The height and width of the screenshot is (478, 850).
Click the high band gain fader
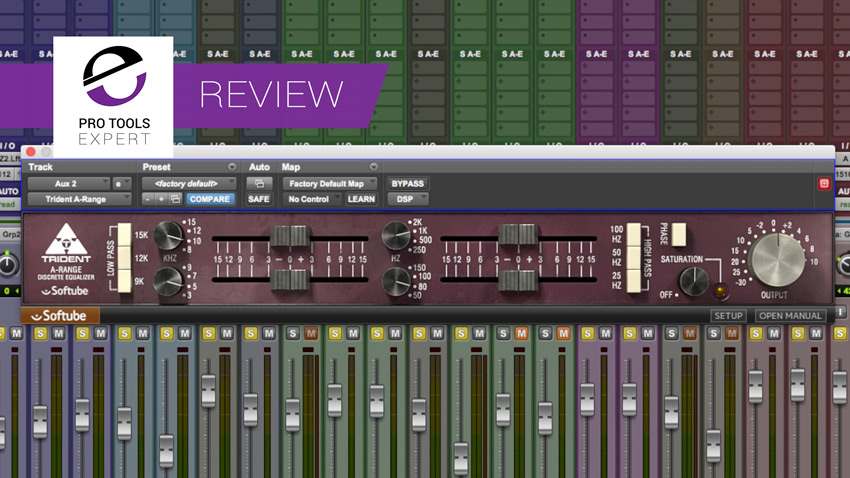290,236
